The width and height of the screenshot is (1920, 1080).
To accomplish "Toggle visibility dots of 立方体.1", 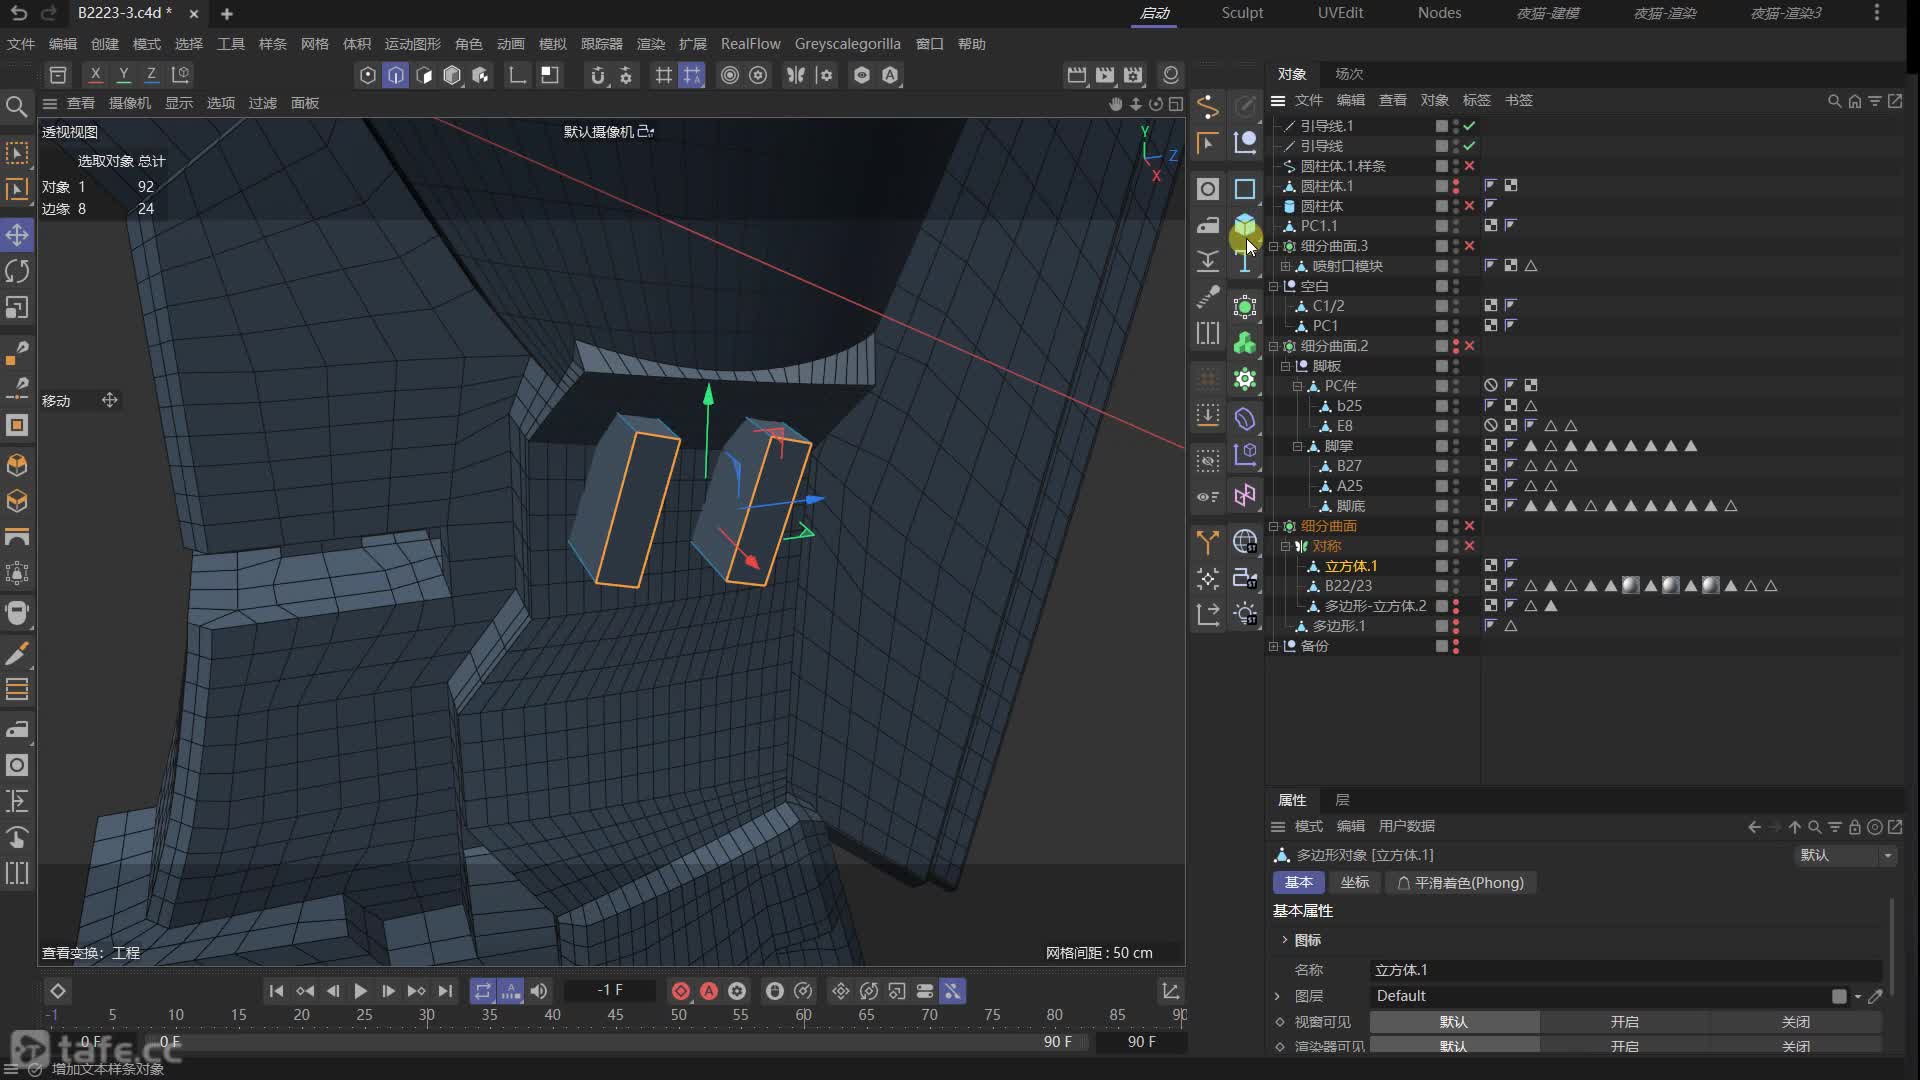I will tap(1456, 566).
